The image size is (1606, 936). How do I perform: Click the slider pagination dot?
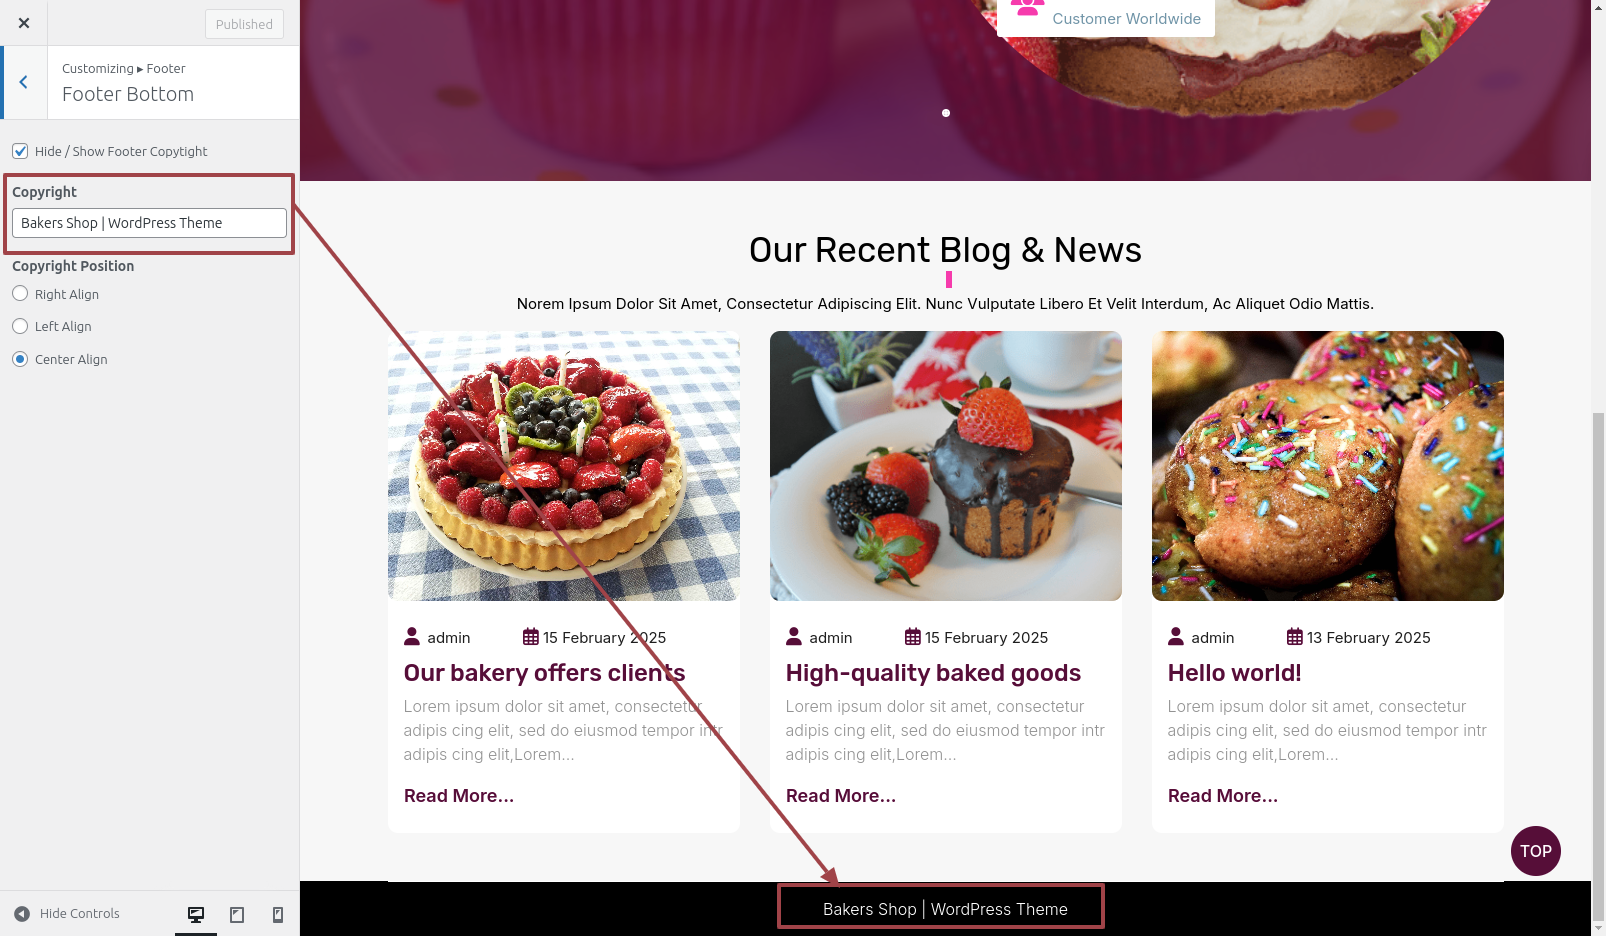click(x=946, y=113)
